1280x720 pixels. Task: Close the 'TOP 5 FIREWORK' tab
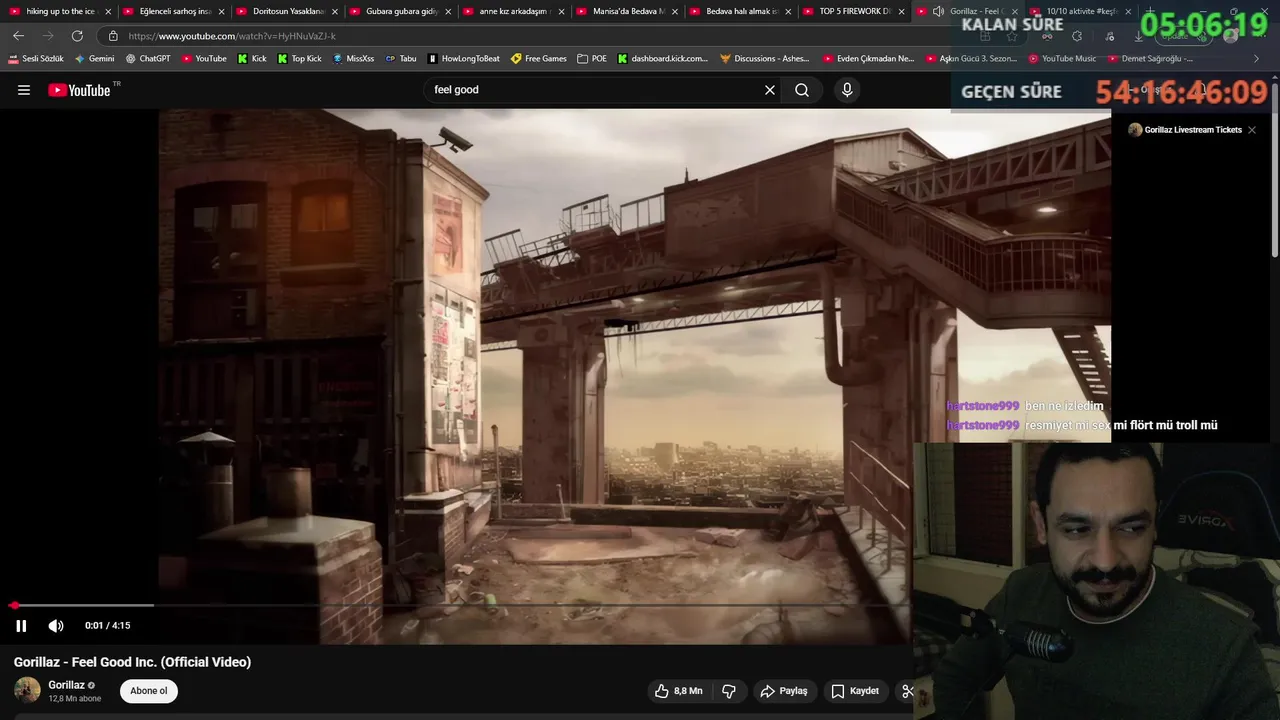click(x=901, y=12)
